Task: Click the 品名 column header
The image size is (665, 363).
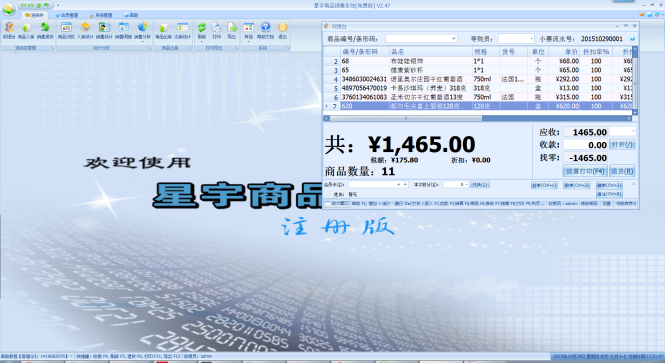Action: pyautogui.click(x=430, y=52)
